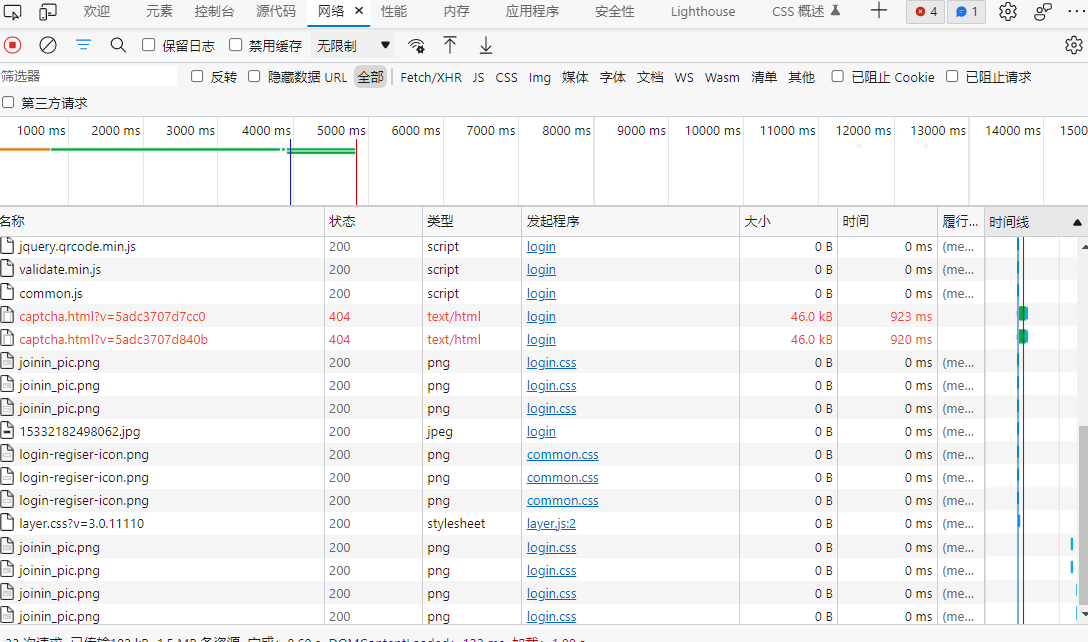Screen dimensions: 1088x642
Task: Click the requests list vertical scrollbar thumb
Action: 1082,515
